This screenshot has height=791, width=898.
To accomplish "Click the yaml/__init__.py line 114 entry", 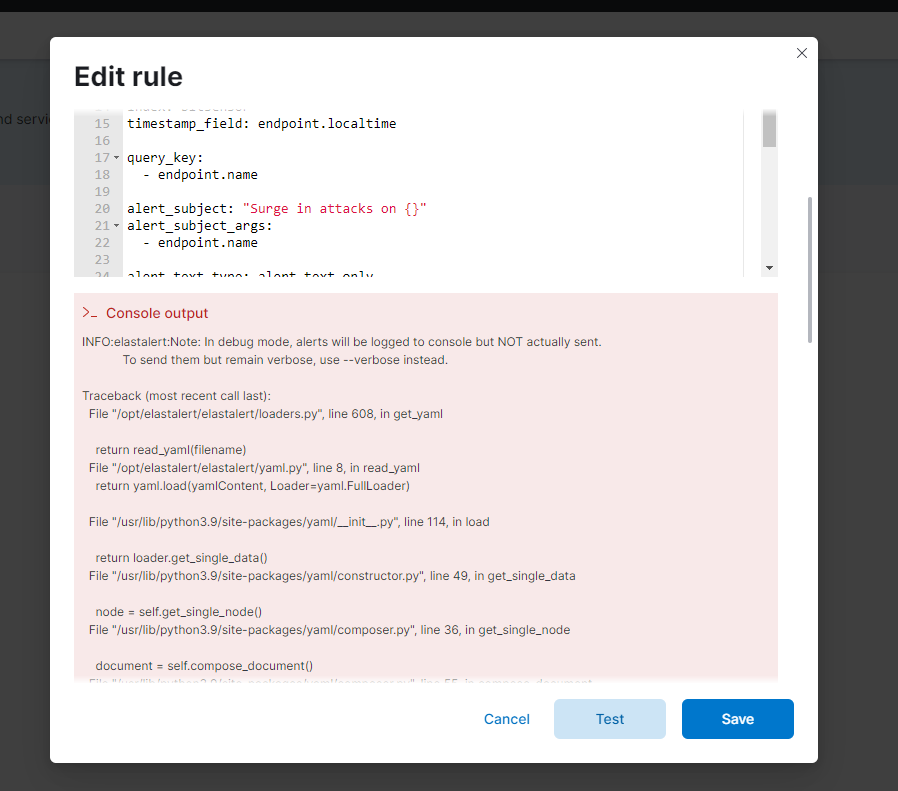I will [289, 522].
